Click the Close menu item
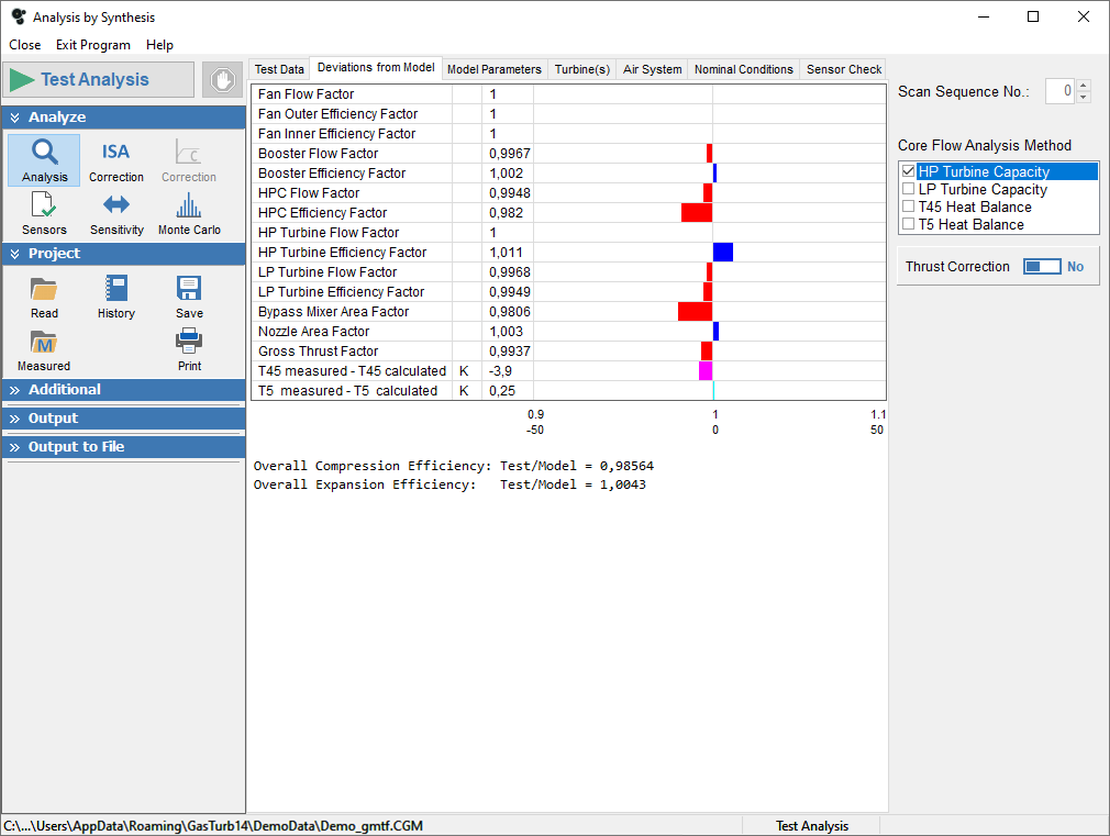1110x836 pixels. click(x=25, y=45)
